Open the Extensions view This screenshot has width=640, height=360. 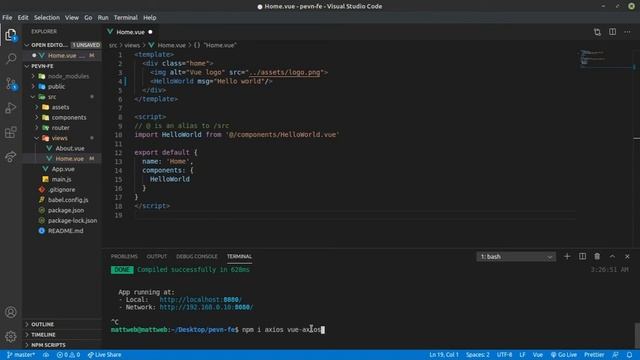tap(11, 132)
